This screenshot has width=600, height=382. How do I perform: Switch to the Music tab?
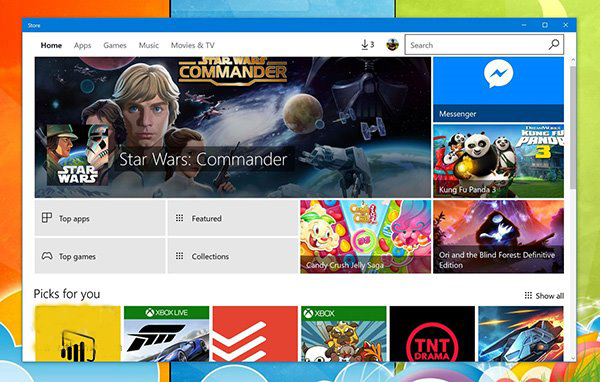(148, 45)
